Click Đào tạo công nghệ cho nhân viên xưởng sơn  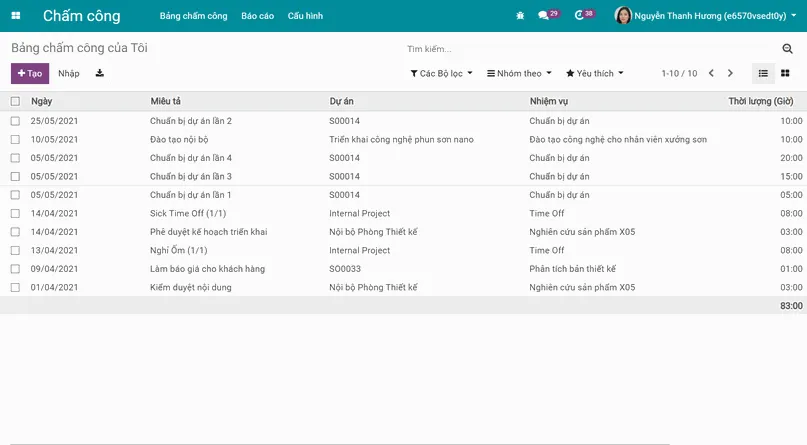point(618,139)
